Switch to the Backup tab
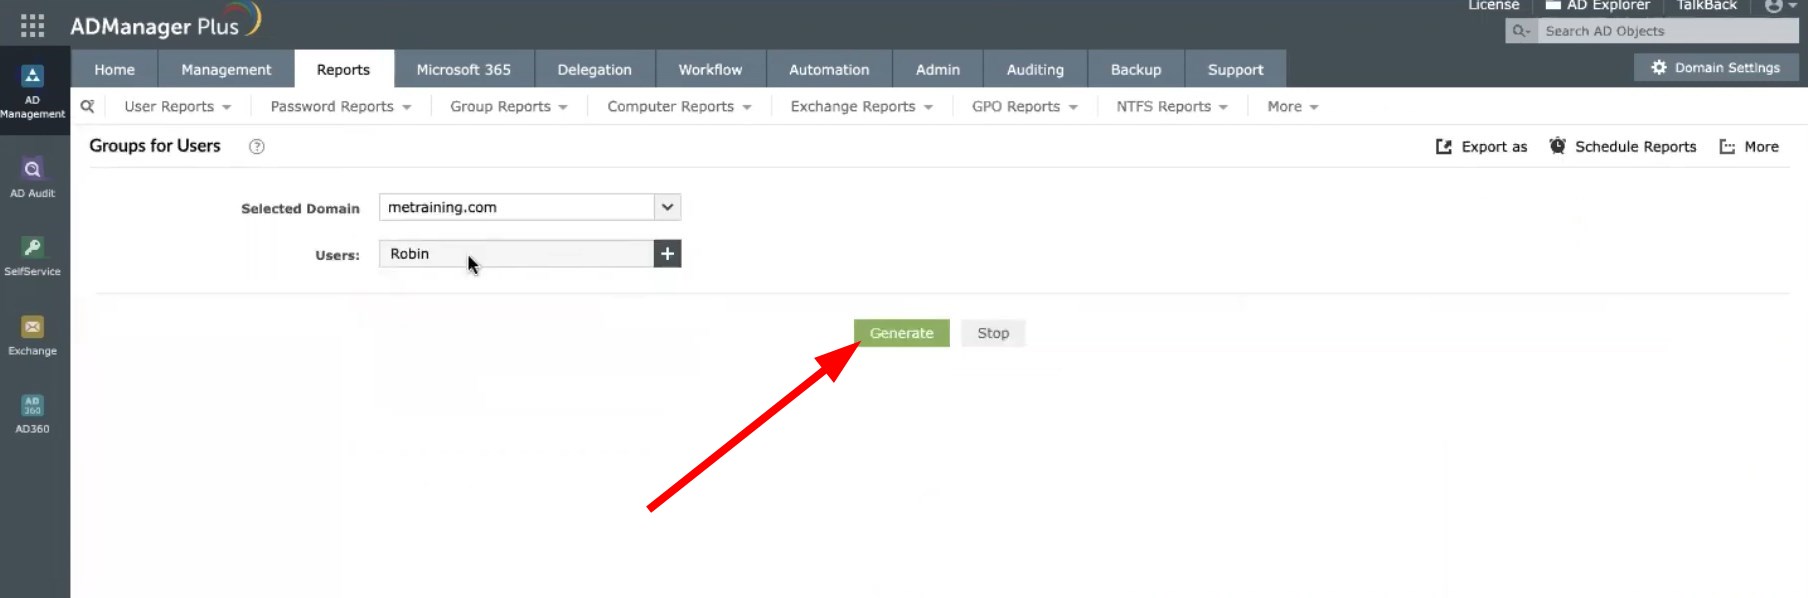Image resolution: width=1808 pixels, height=598 pixels. point(1136,69)
